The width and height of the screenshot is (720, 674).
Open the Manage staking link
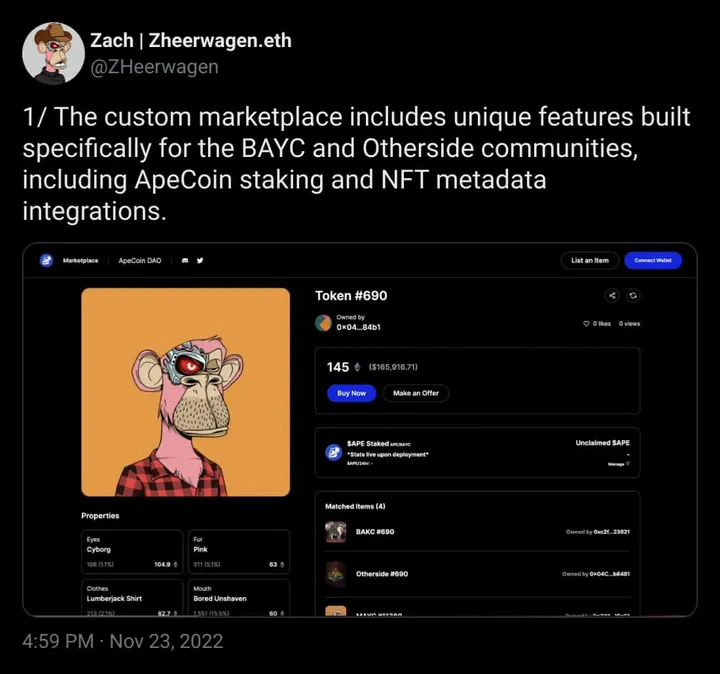point(618,464)
